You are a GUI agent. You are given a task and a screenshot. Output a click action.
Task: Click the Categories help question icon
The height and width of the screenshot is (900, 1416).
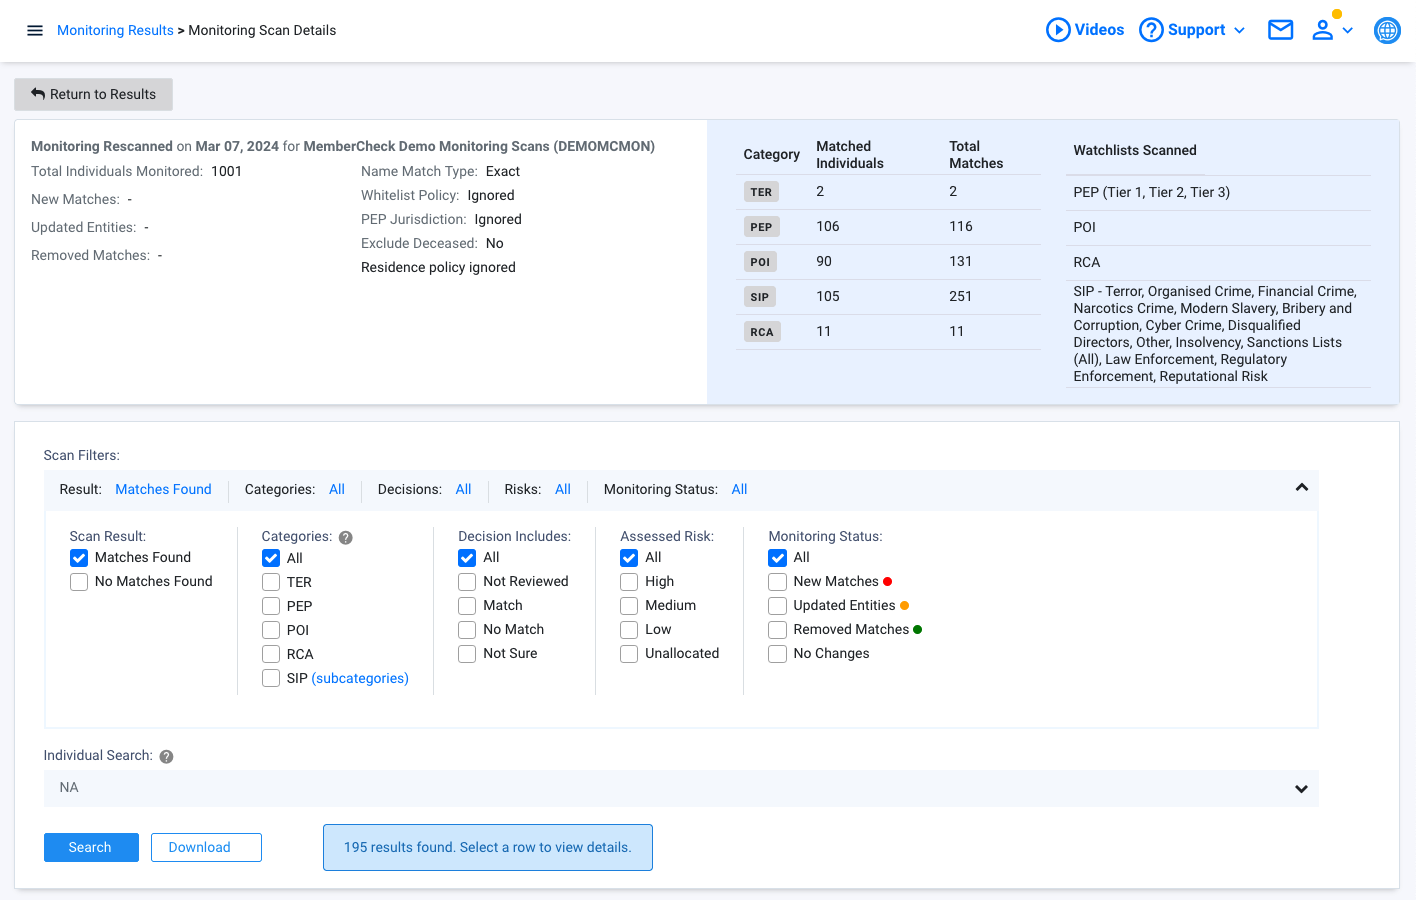click(346, 538)
